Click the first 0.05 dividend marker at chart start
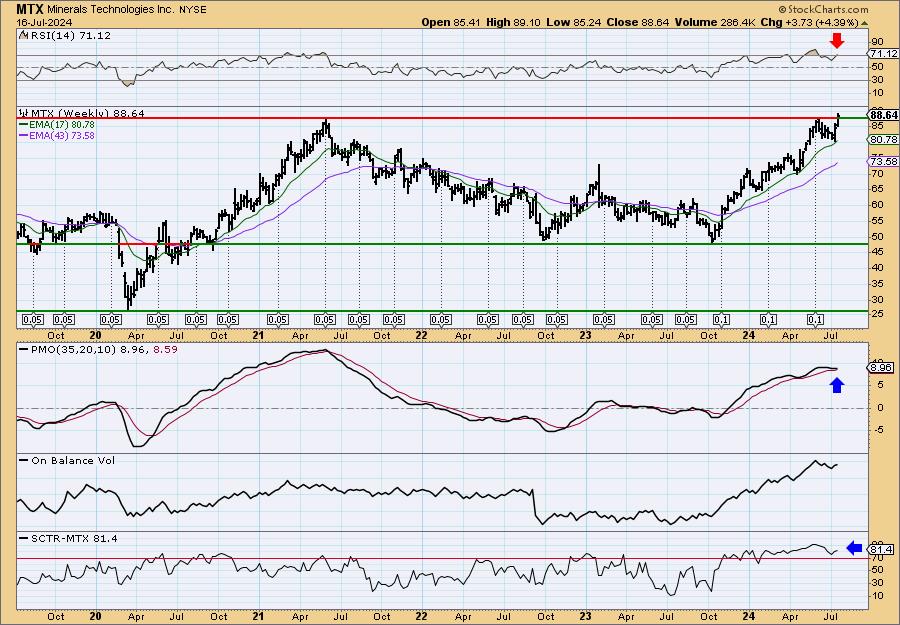Image resolution: width=900 pixels, height=625 pixels. click(33, 320)
